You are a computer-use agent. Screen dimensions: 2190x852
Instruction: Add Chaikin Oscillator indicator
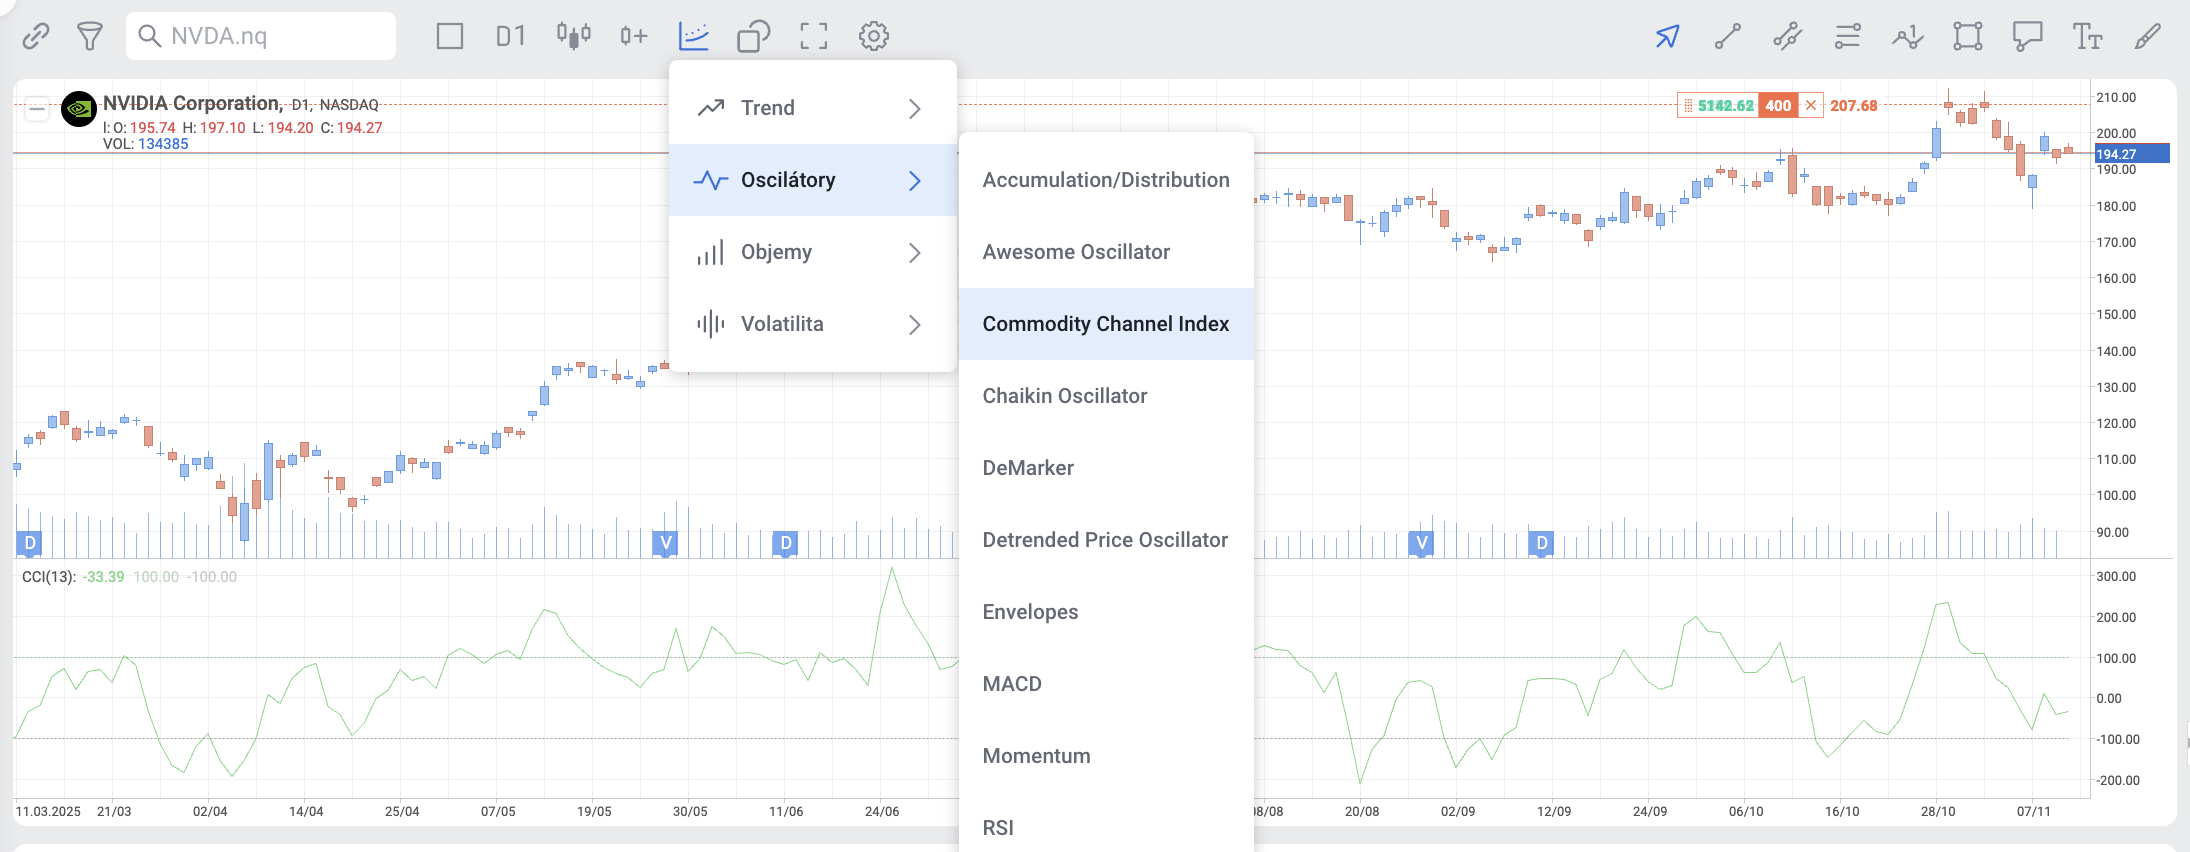coord(1106,396)
